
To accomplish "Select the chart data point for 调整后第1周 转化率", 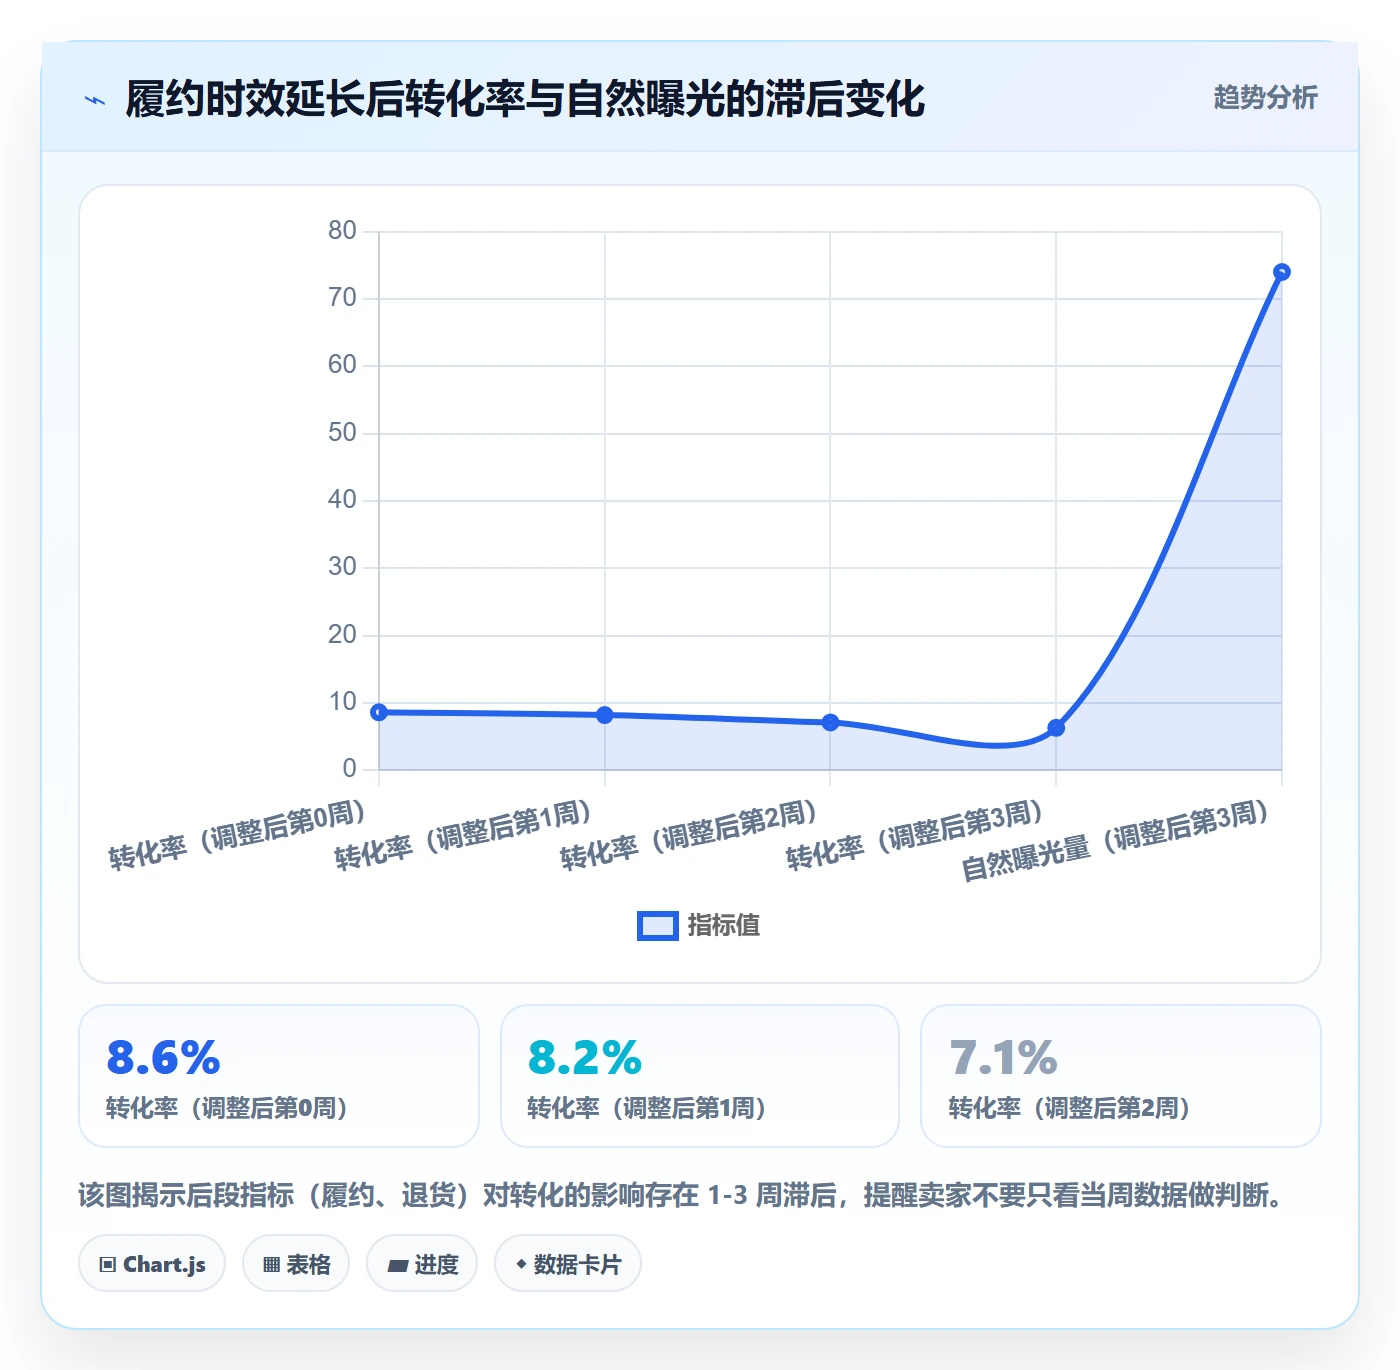I will [x=605, y=715].
